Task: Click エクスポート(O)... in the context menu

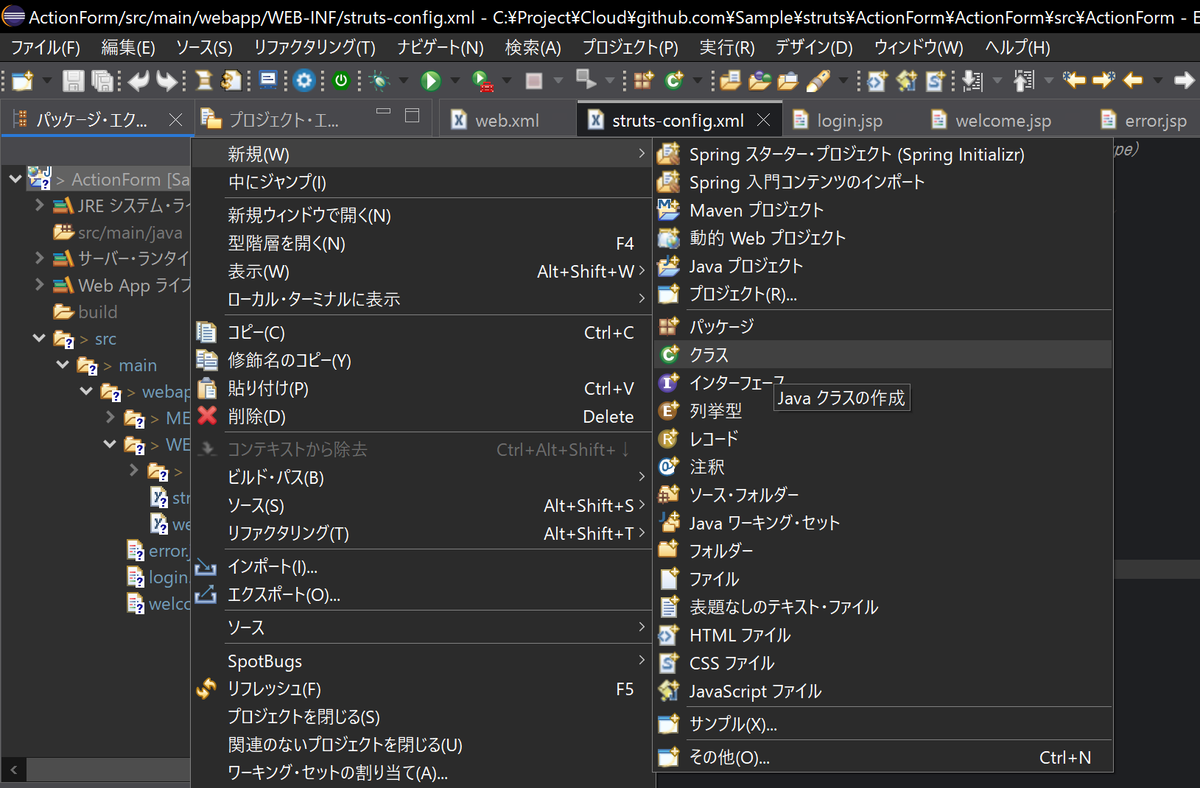Action: [420, 595]
